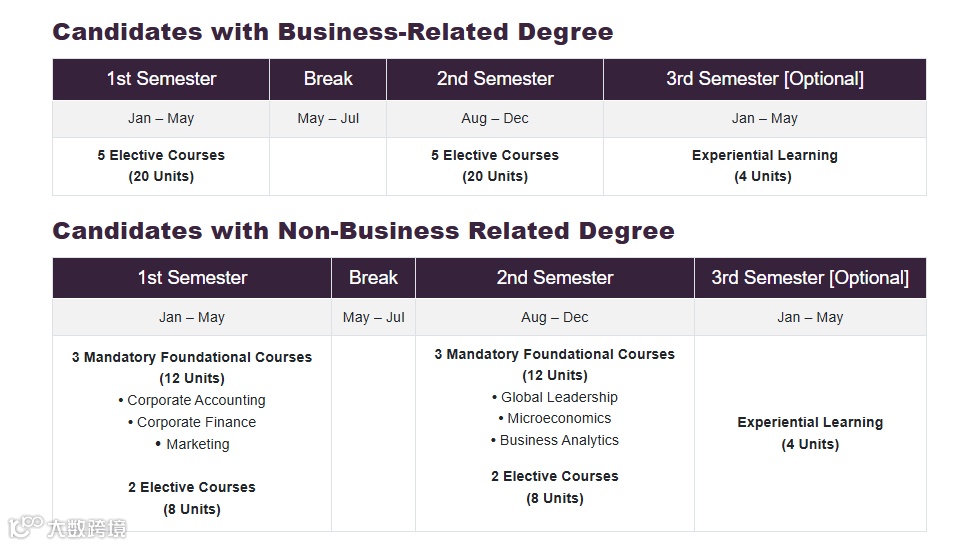The height and width of the screenshot is (546, 969).
Task: Select '1st Semester' header in first table
Action: [x=161, y=79]
